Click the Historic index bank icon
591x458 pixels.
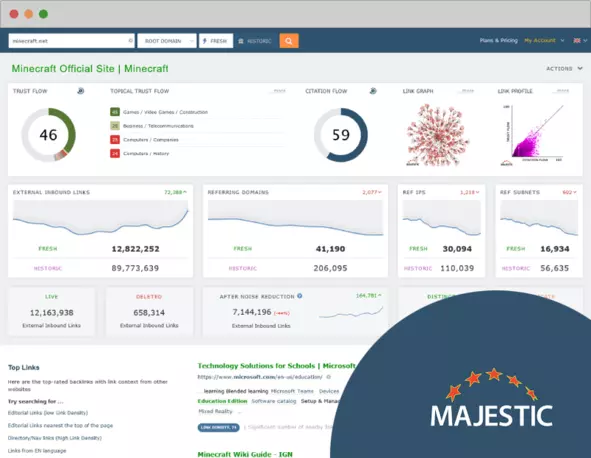(x=241, y=41)
